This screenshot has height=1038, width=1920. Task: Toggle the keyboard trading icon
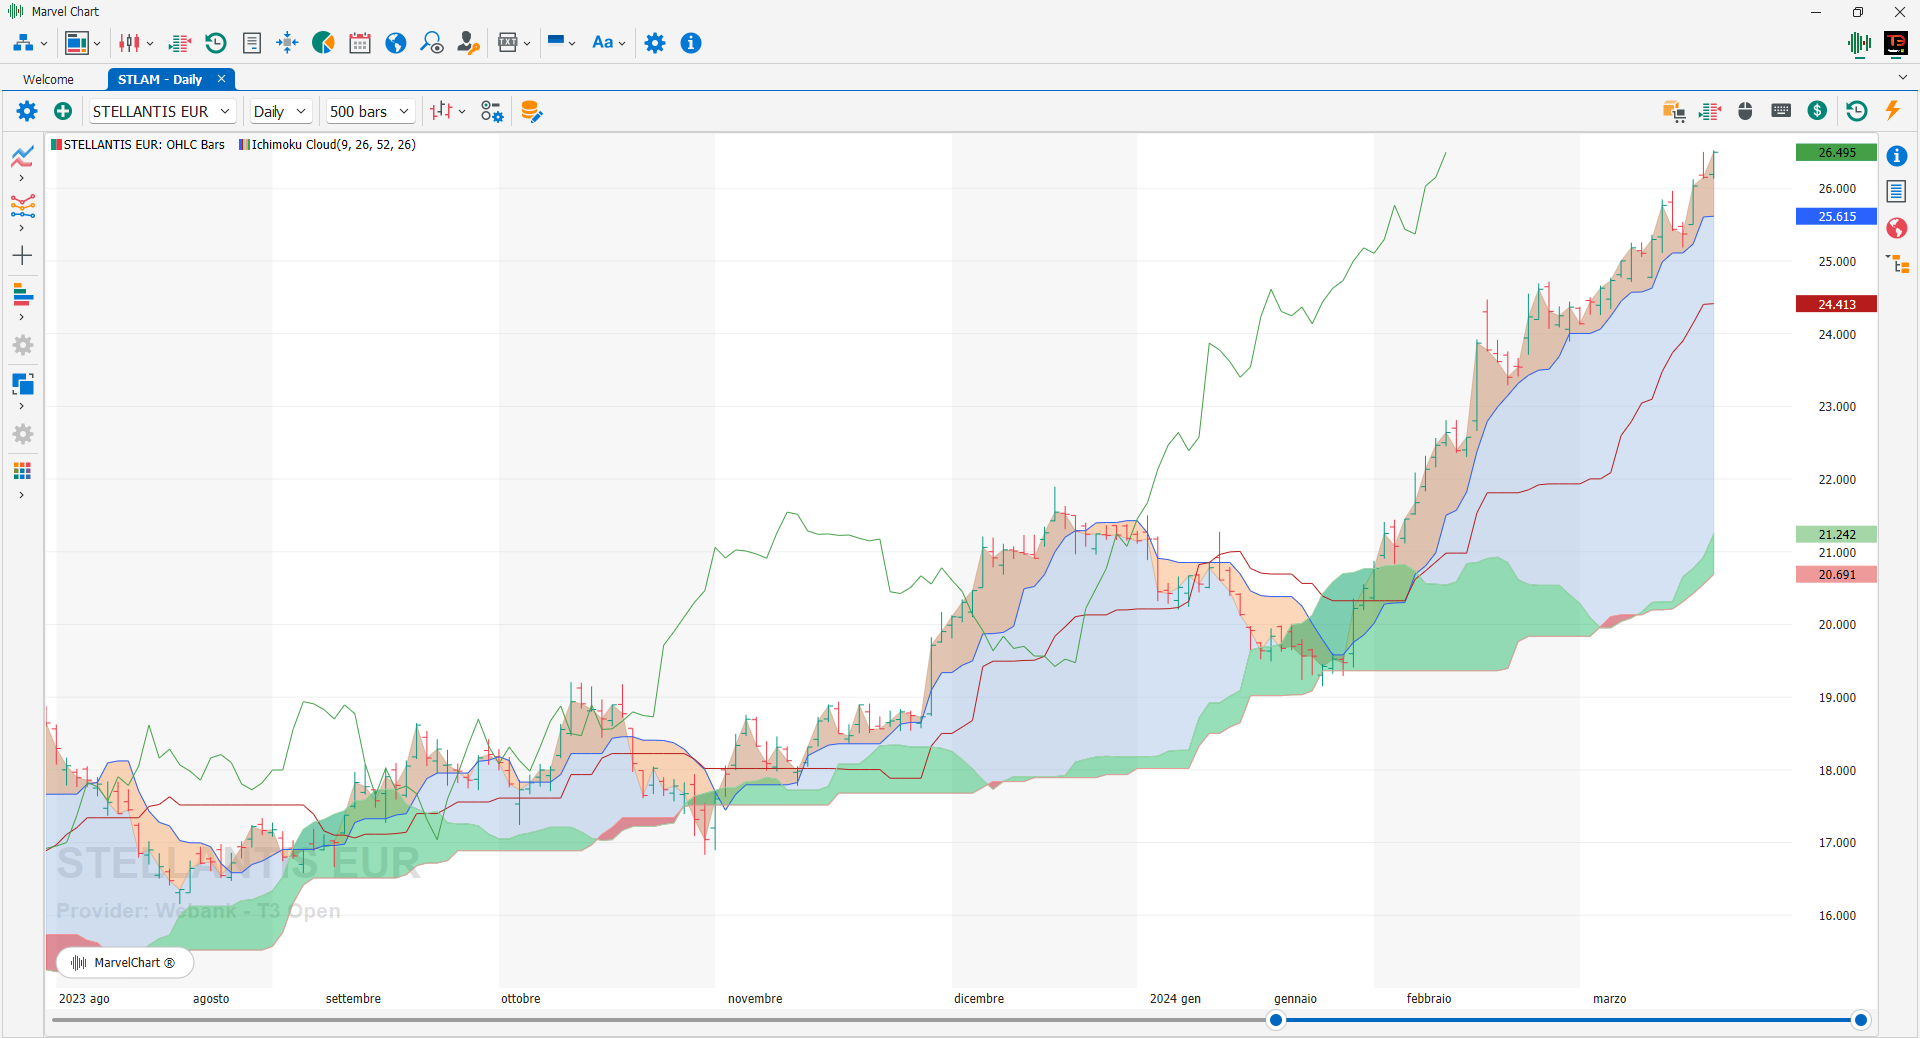(x=1781, y=111)
